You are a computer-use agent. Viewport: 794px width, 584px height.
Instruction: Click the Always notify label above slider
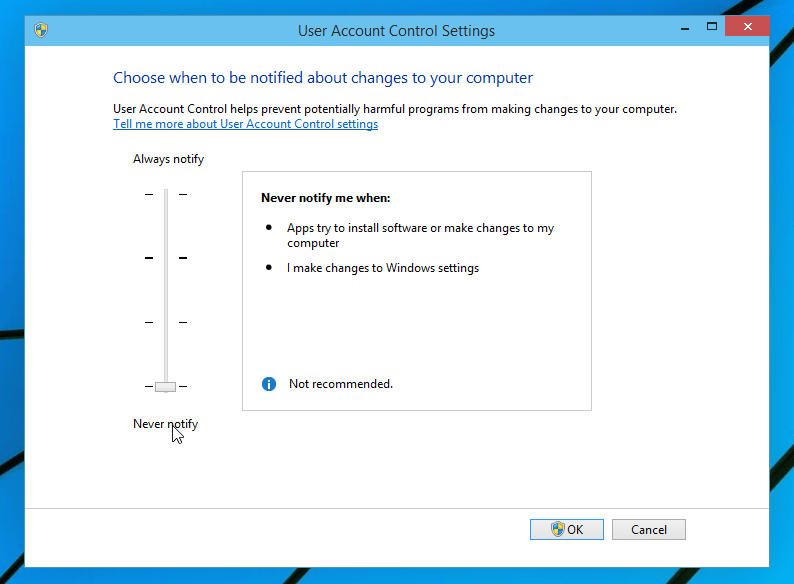coord(168,159)
